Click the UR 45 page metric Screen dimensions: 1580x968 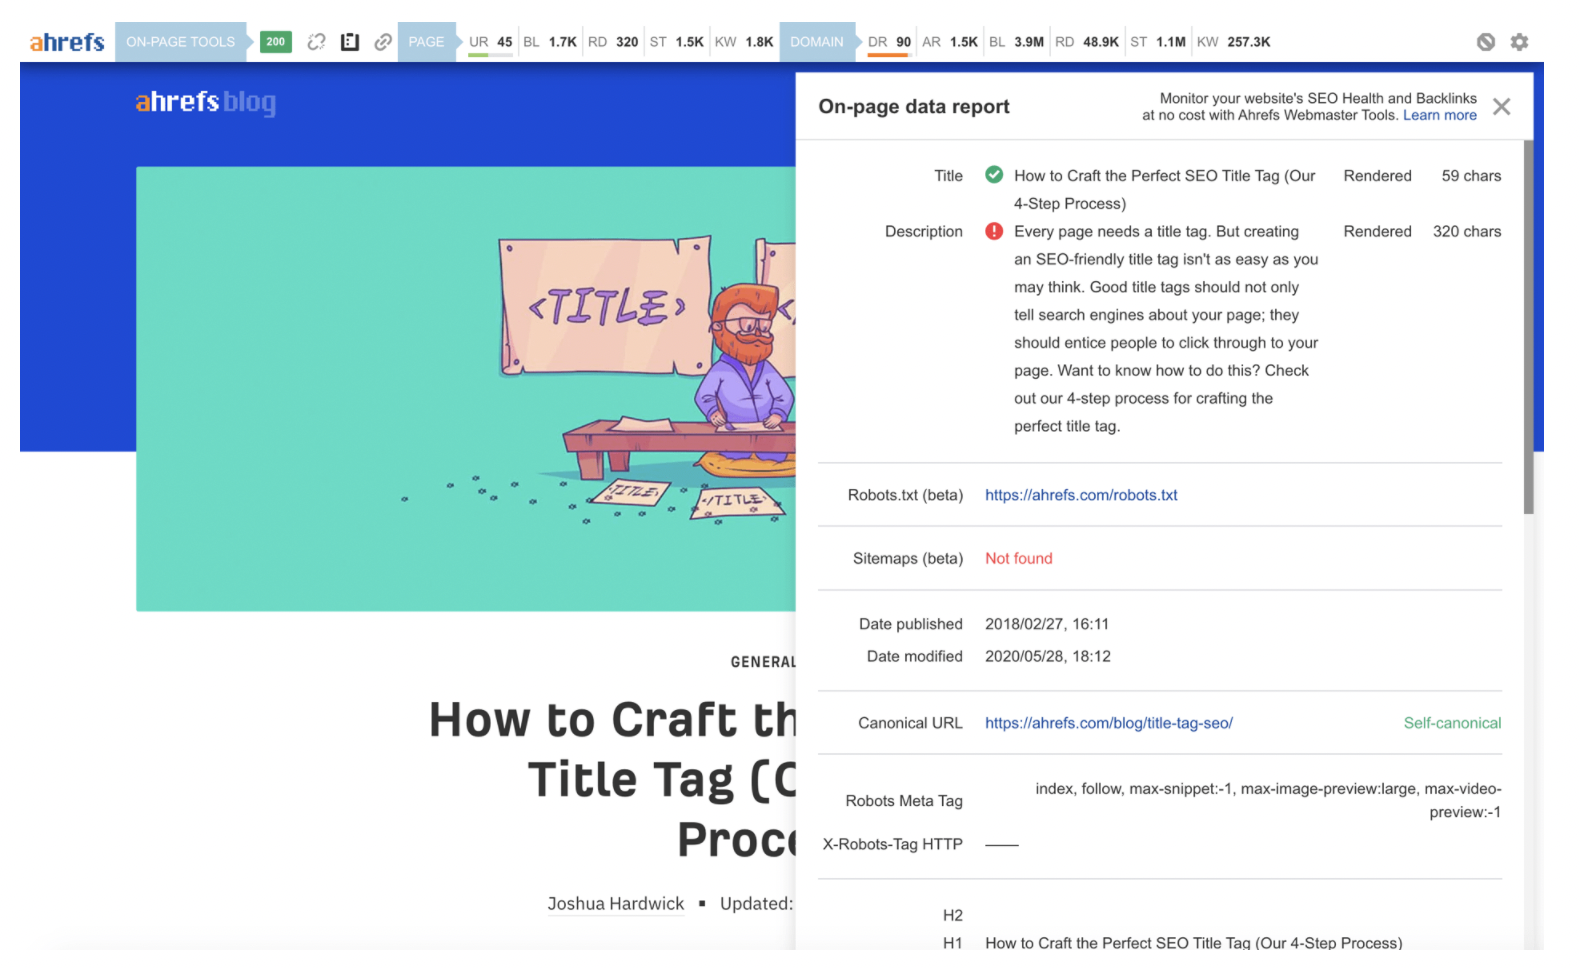tap(490, 42)
